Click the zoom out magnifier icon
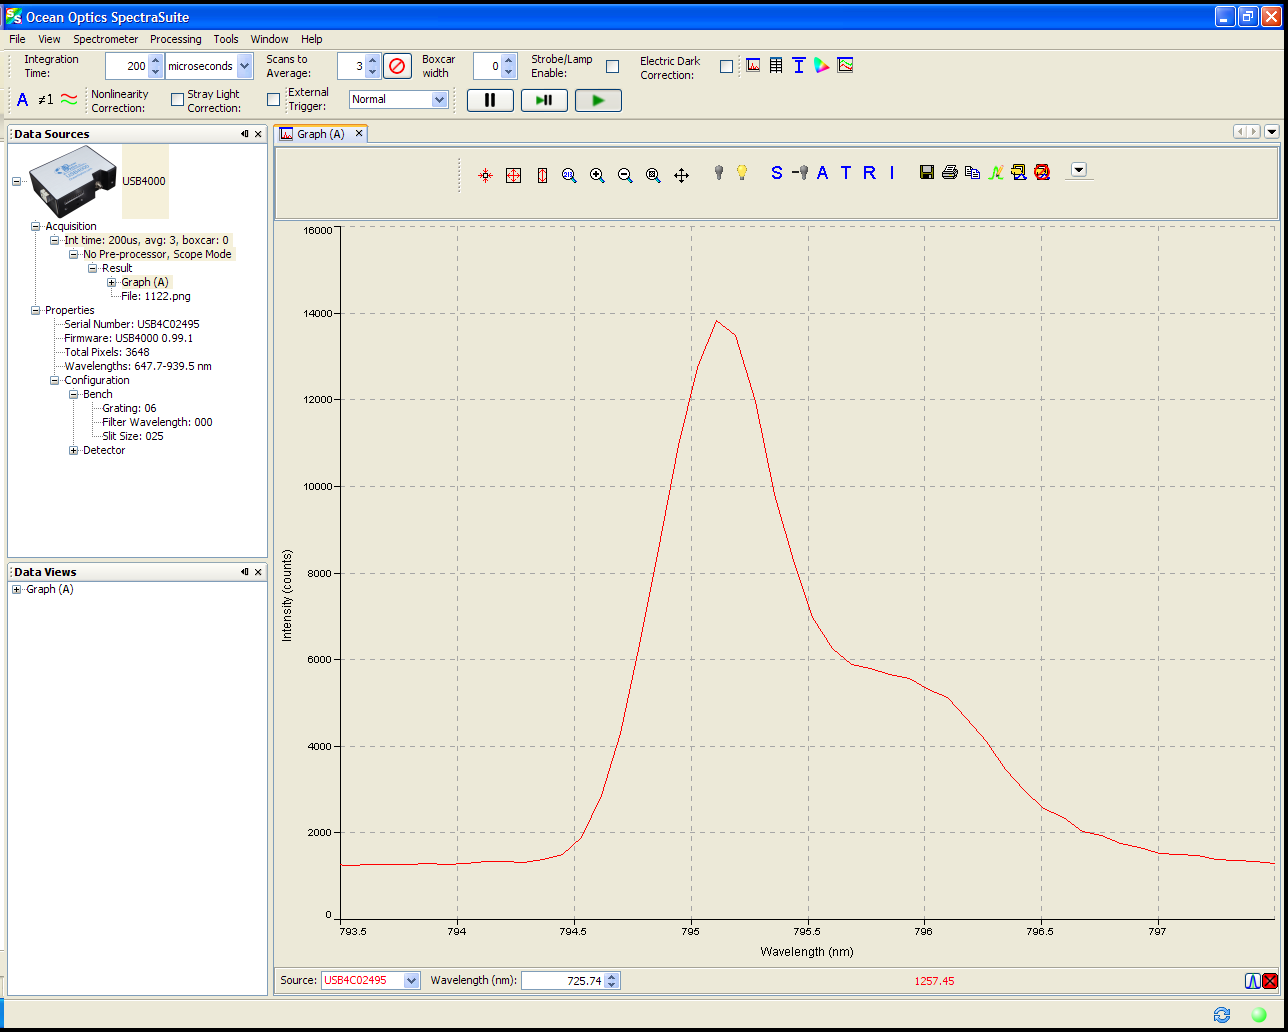The width and height of the screenshot is (1288, 1032). 625,175
